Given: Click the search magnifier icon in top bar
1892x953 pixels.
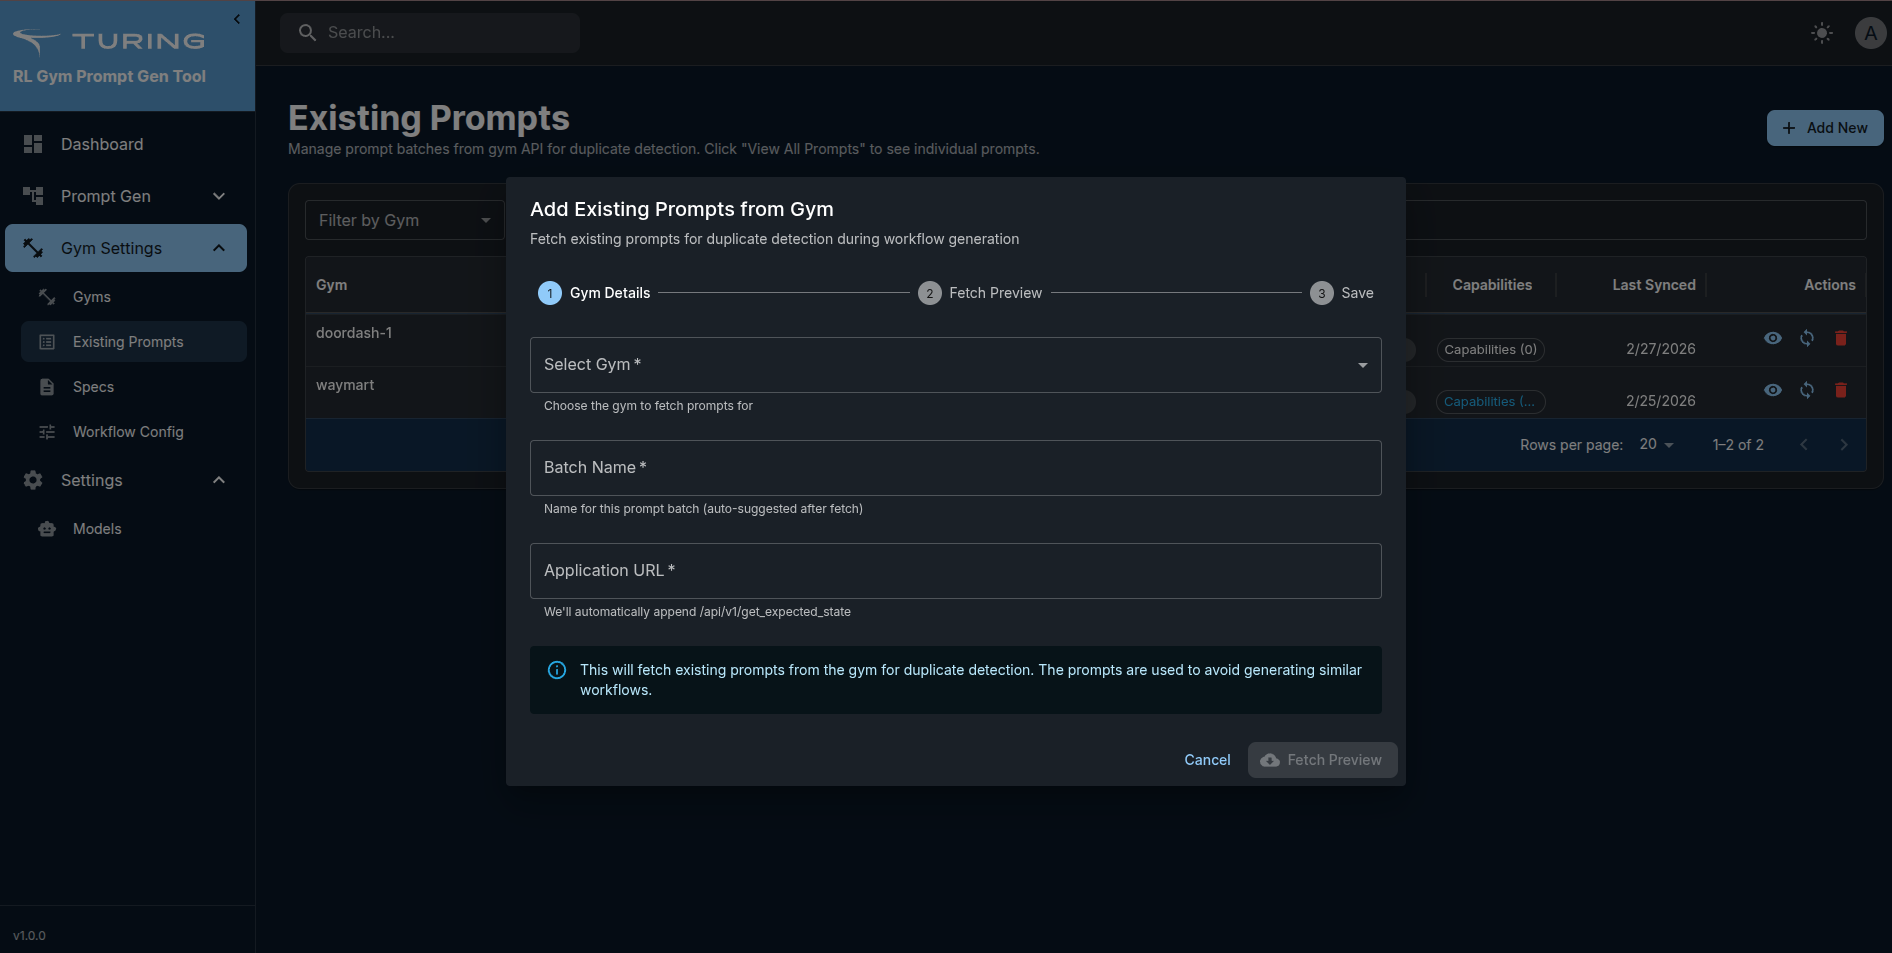Looking at the screenshot, I should tap(308, 32).
